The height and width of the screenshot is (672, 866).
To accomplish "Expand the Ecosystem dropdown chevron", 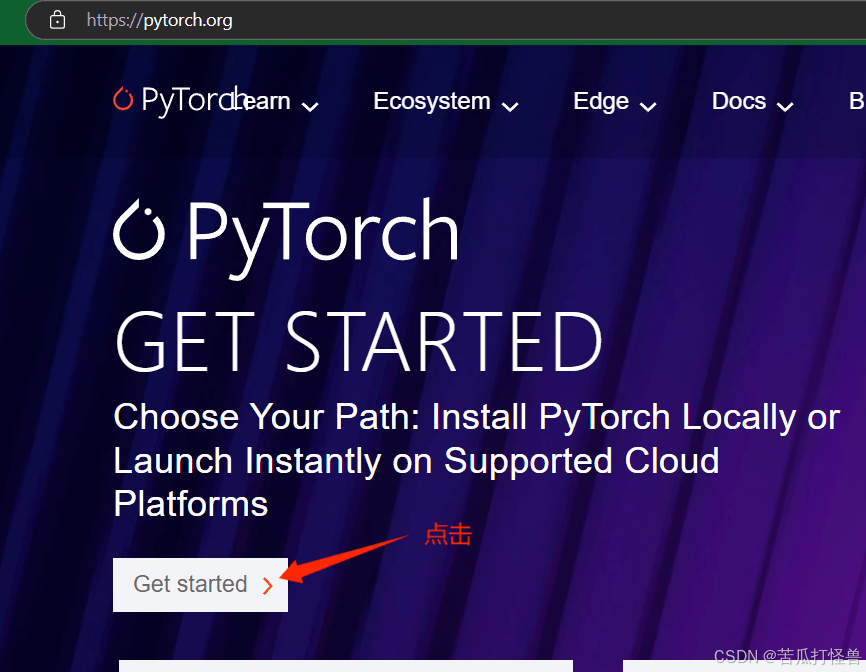I will (x=510, y=106).
